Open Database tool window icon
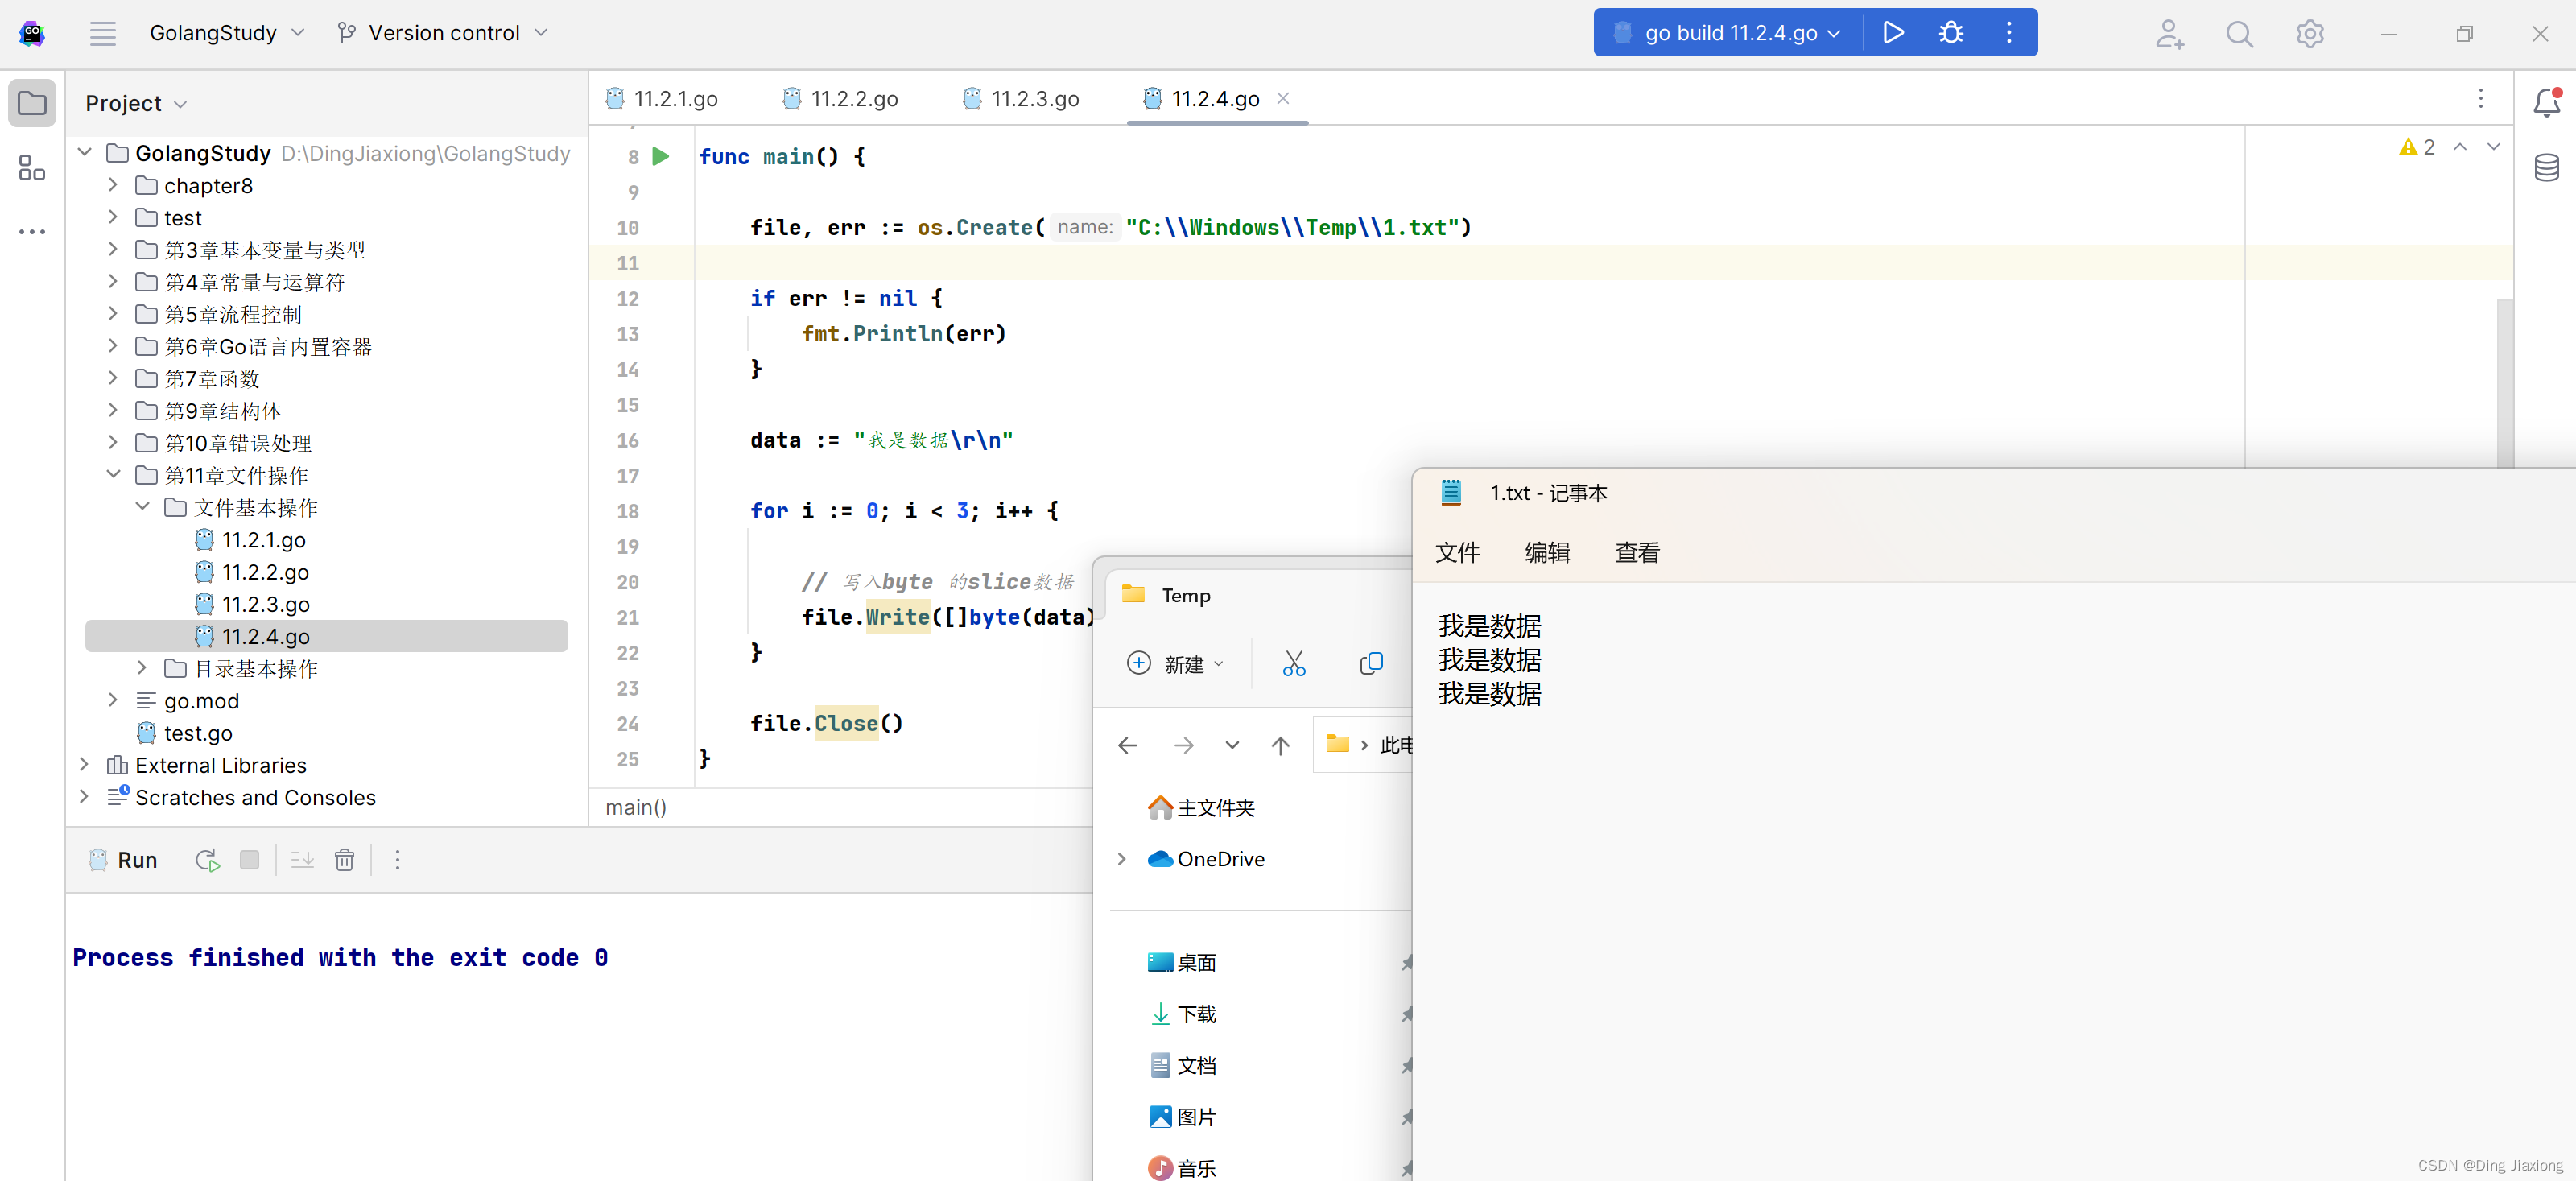Screen dimensions: 2576x1181 point(2546,167)
